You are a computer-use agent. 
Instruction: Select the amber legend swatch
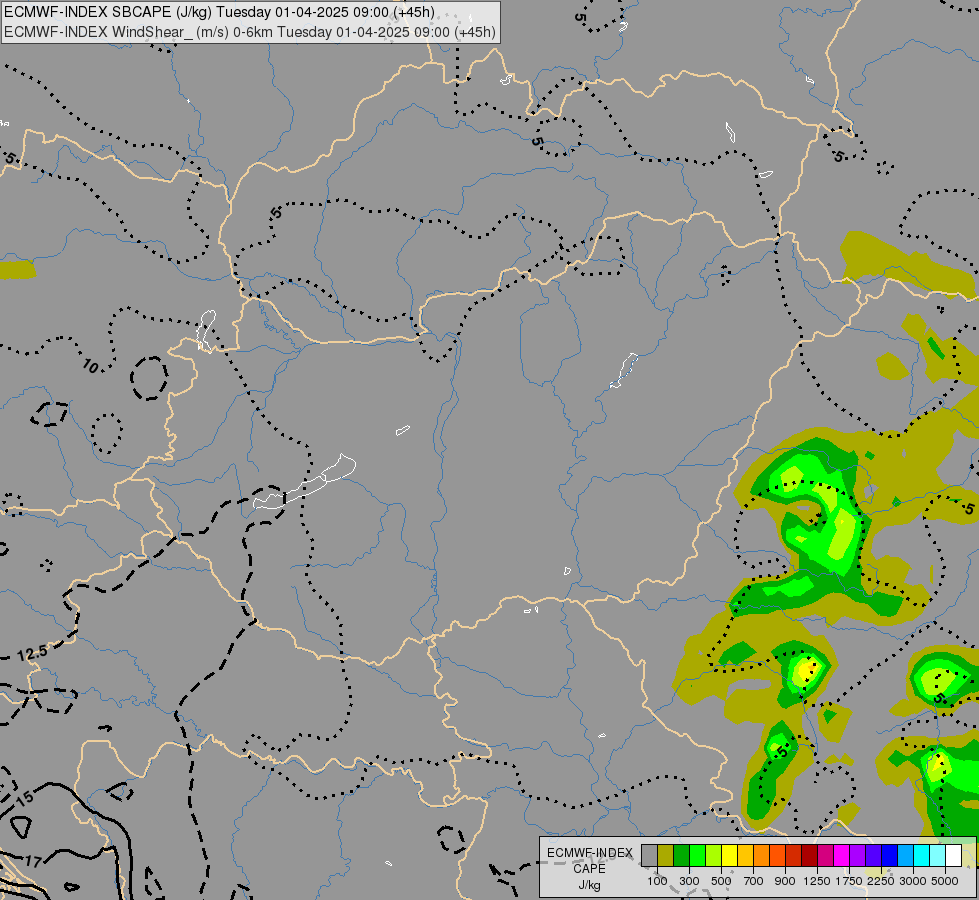pos(745,855)
